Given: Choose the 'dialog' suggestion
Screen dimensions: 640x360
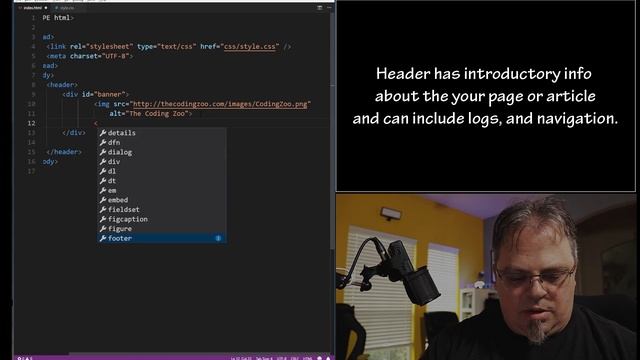Looking at the screenshot, I should coord(162,152).
